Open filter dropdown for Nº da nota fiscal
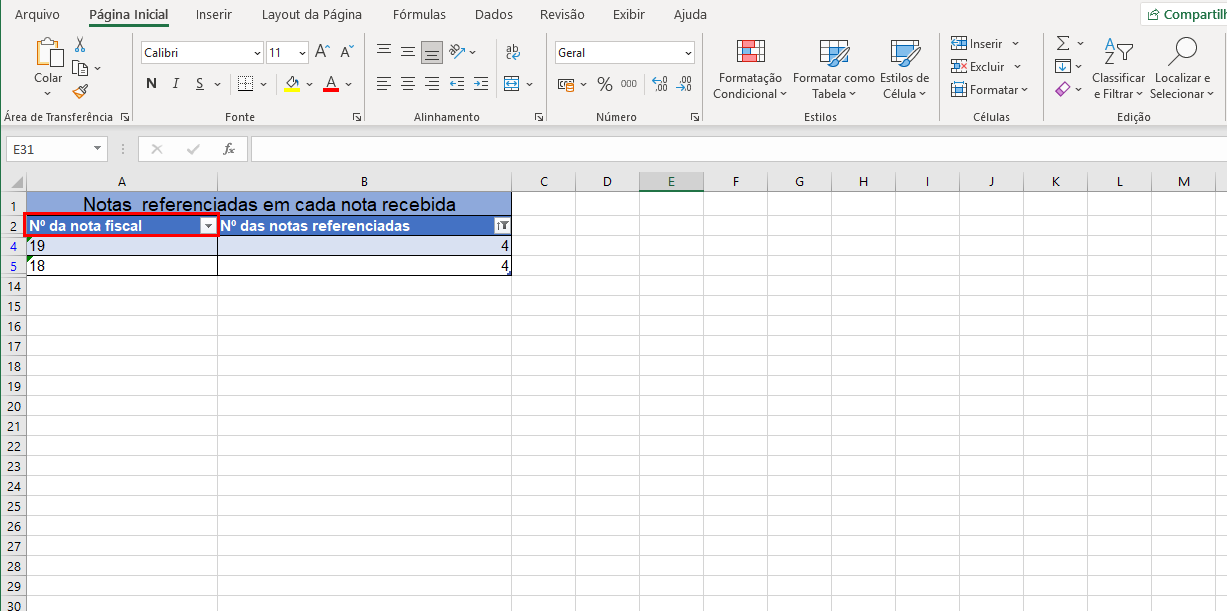Screen dimensions: 1227x611 [208, 226]
